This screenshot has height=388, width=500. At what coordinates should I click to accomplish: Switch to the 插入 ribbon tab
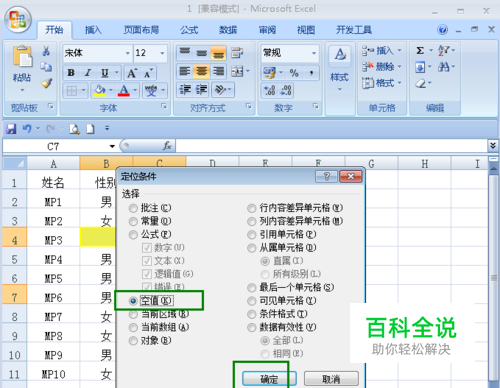click(93, 30)
